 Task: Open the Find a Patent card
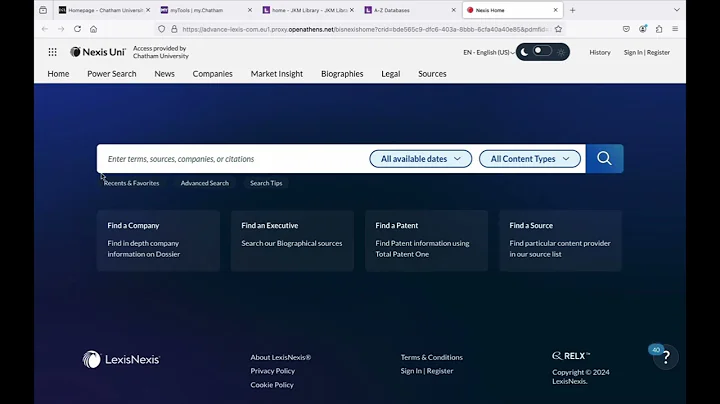(x=427, y=241)
